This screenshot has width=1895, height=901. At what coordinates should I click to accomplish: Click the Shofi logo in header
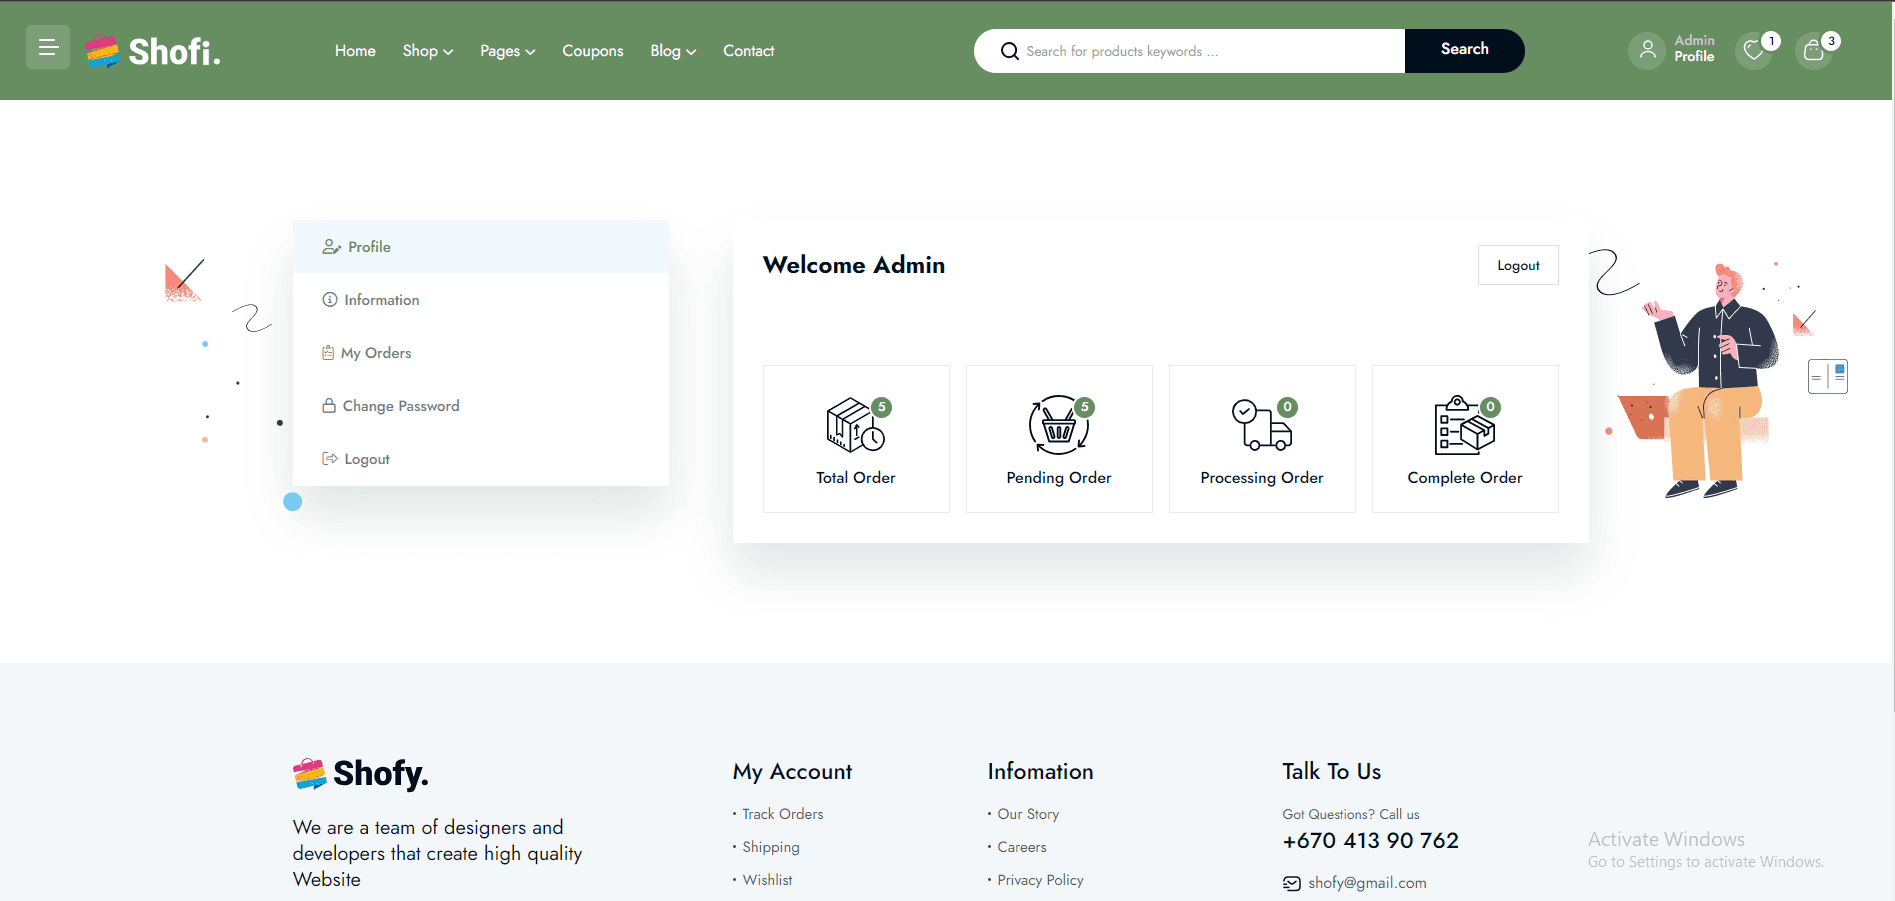pos(153,51)
